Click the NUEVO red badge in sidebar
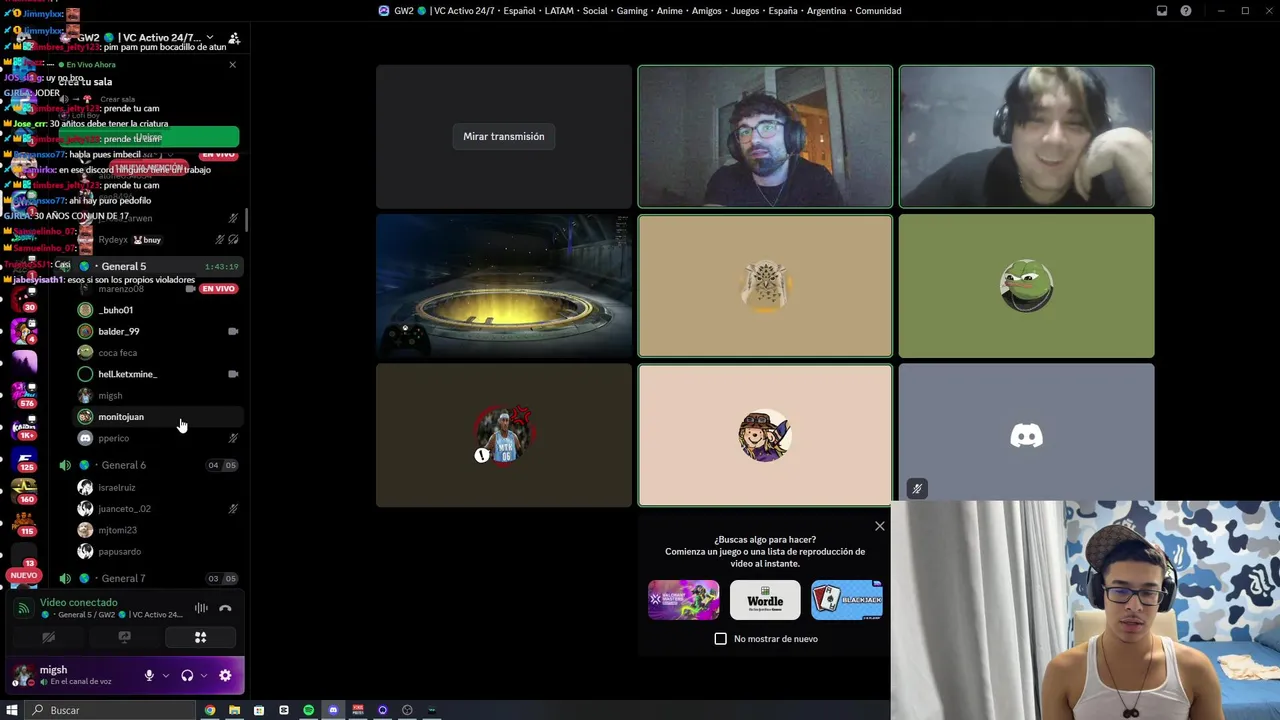Viewport: 1280px width, 720px height. tap(23, 576)
